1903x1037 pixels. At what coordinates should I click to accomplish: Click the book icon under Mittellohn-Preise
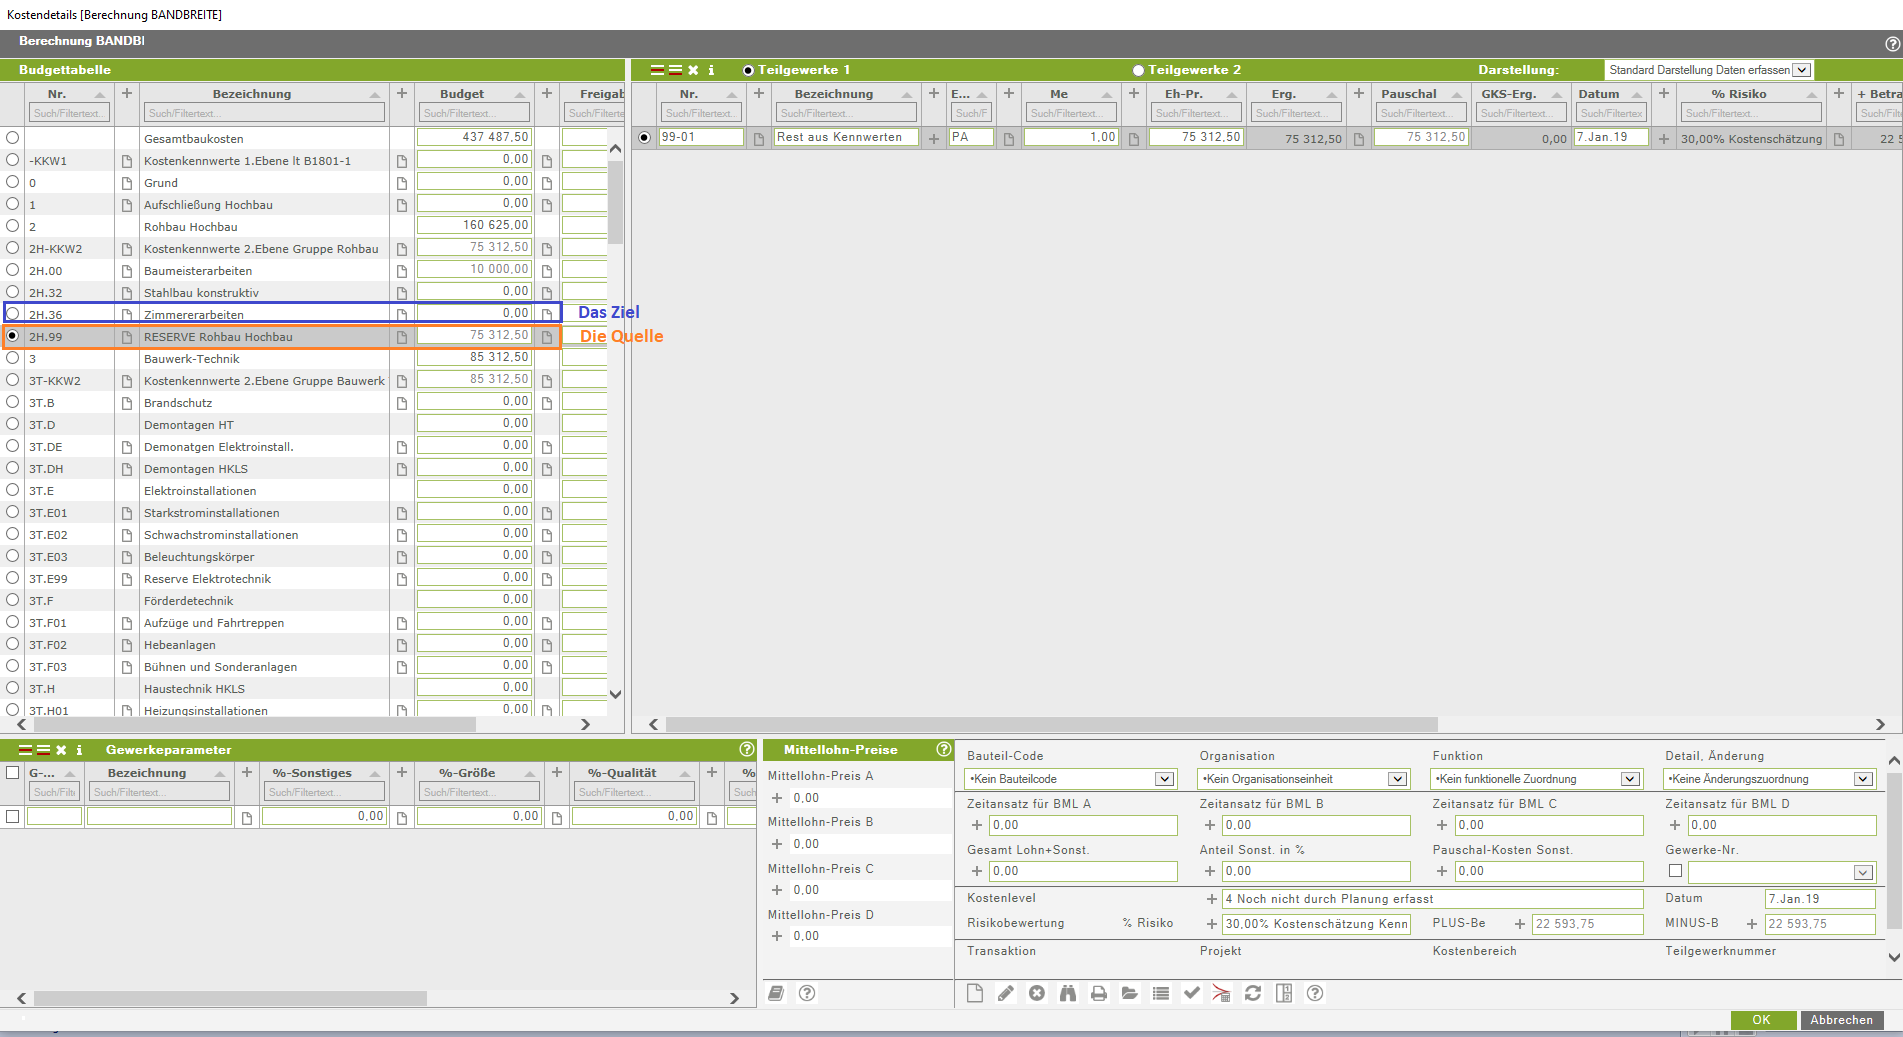tap(776, 993)
